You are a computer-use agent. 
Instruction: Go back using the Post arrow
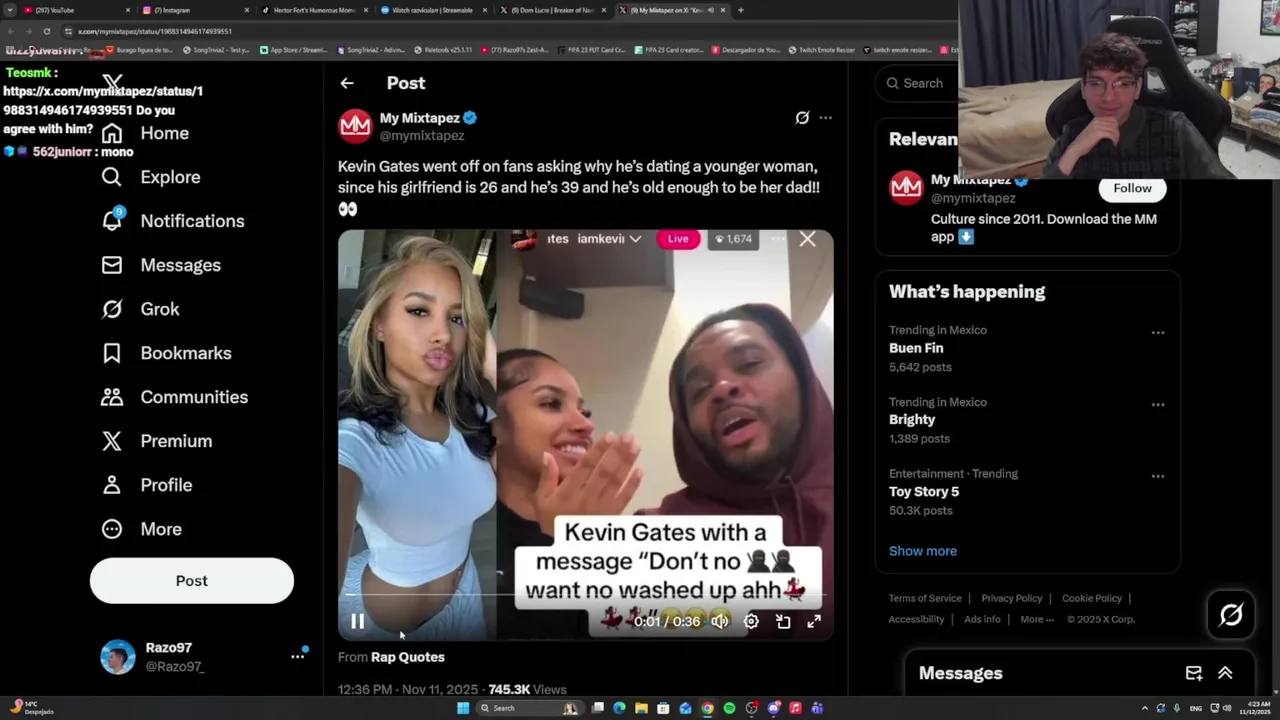(346, 83)
